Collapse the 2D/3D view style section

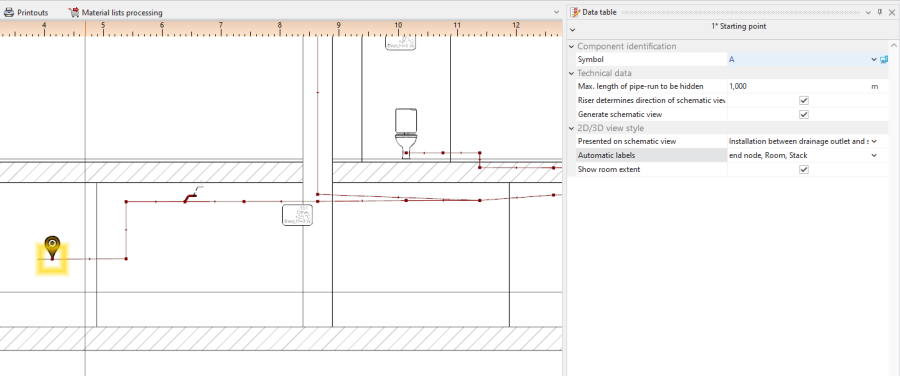click(572, 129)
